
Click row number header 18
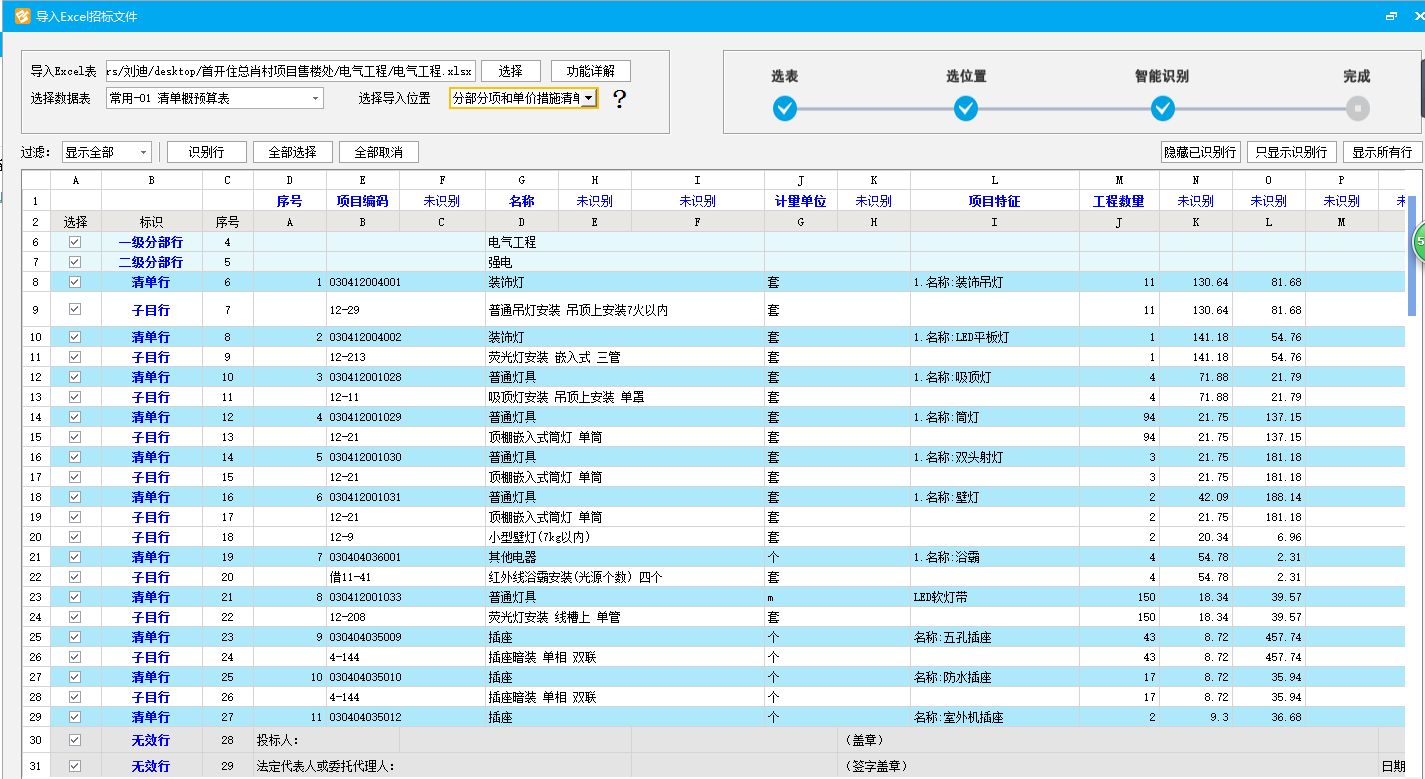(x=35, y=497)
